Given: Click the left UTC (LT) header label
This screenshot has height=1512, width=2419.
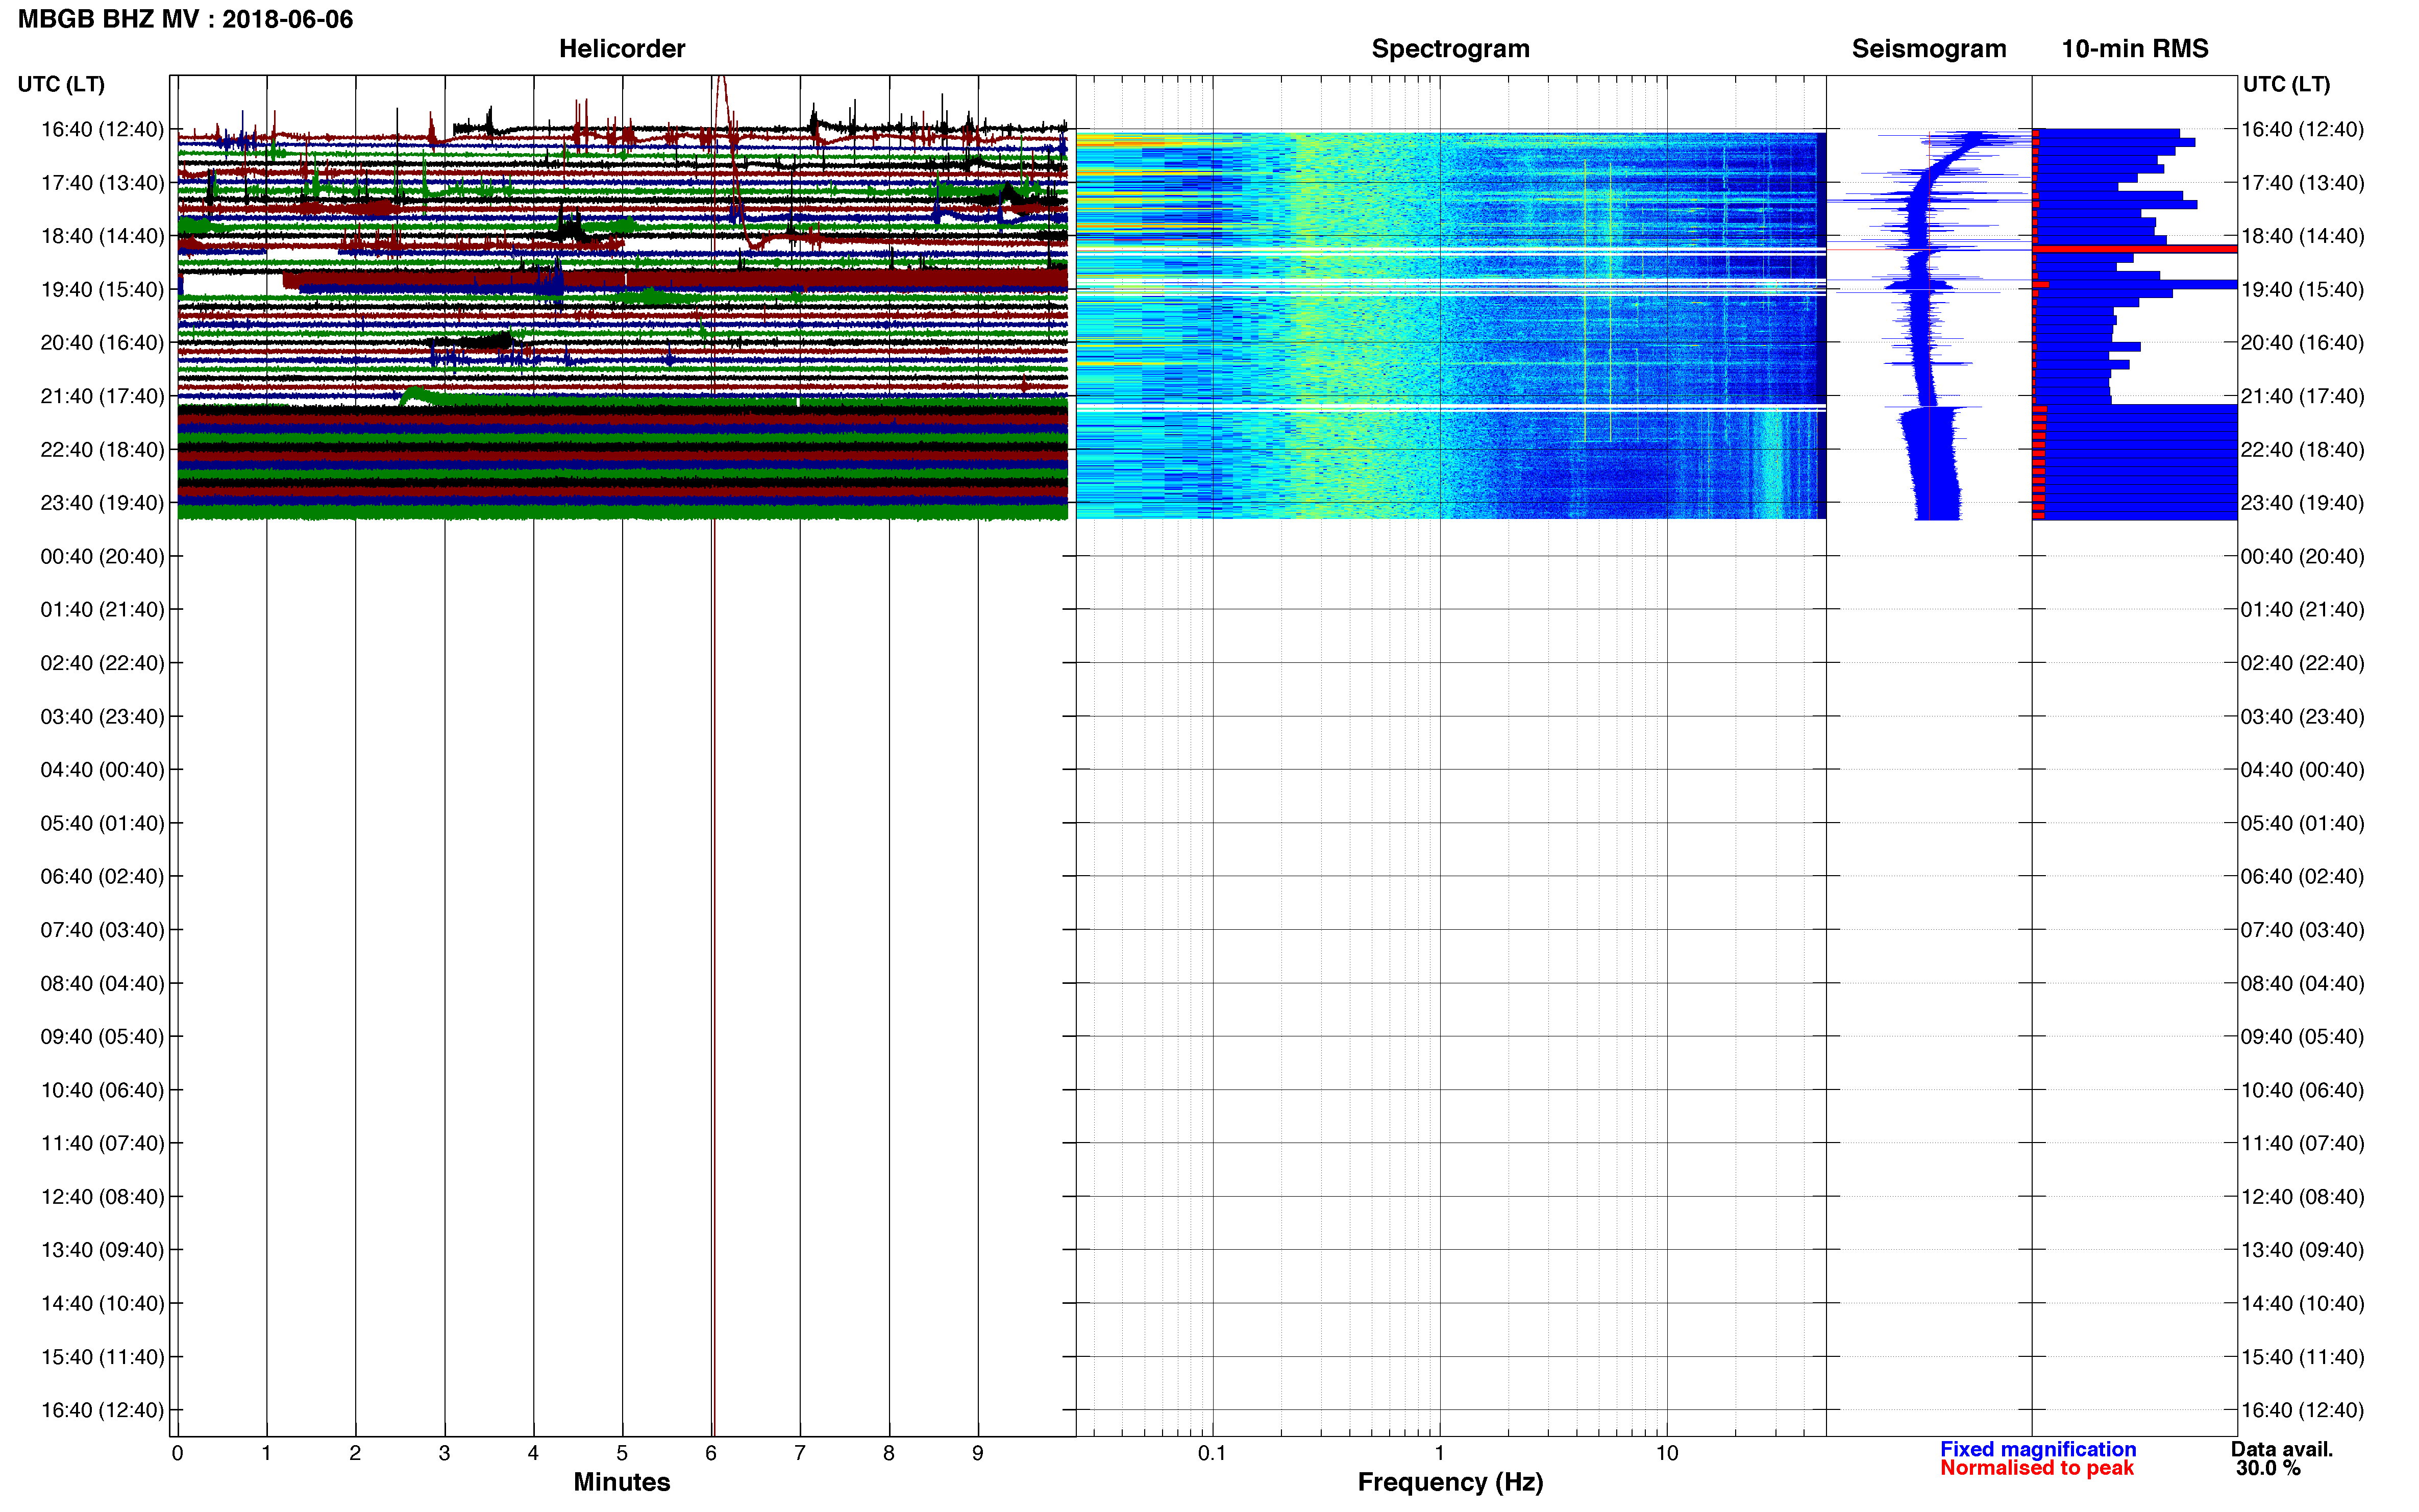Looking at the screenshot, I should (x=61, y=84).
